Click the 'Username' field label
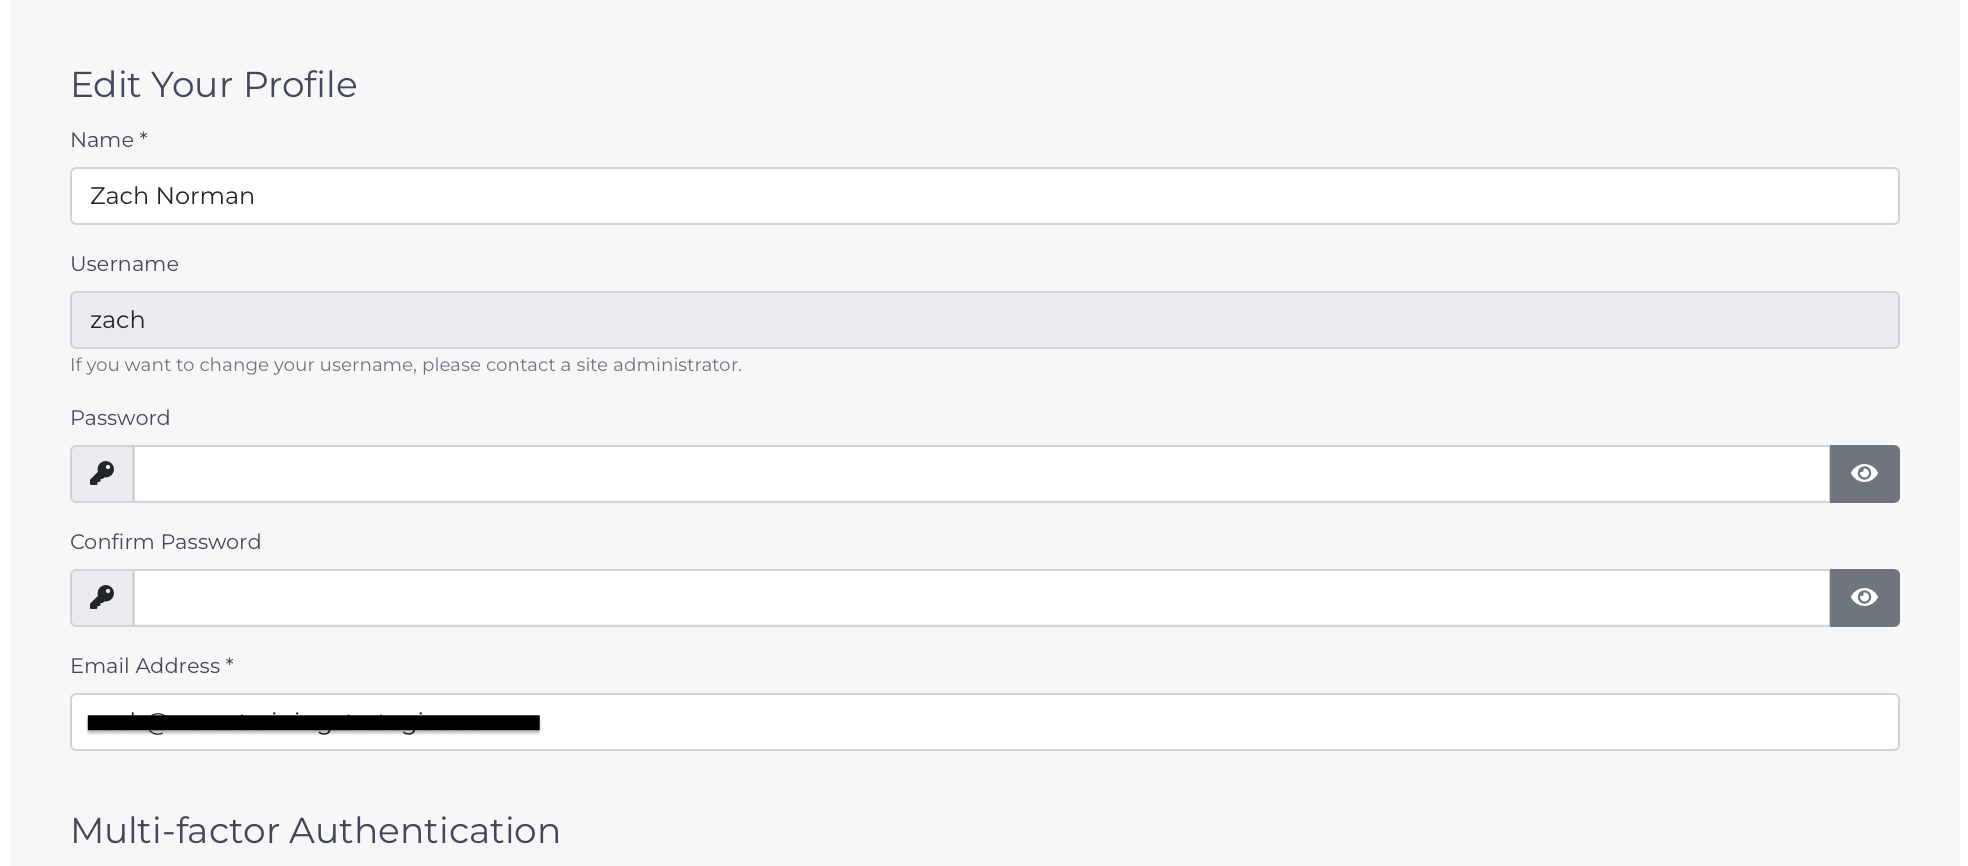The width and height of the screenshot is (1968, 866). [124, 264]
